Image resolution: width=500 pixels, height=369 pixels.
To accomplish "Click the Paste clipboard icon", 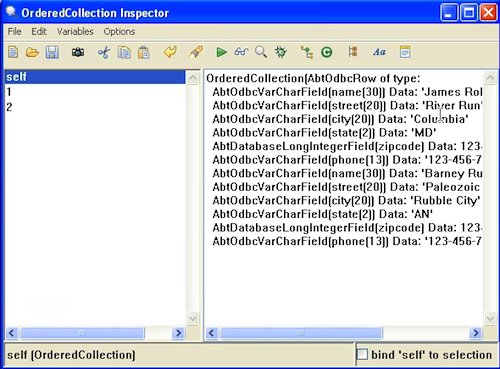I will click(x=144, y=52).
